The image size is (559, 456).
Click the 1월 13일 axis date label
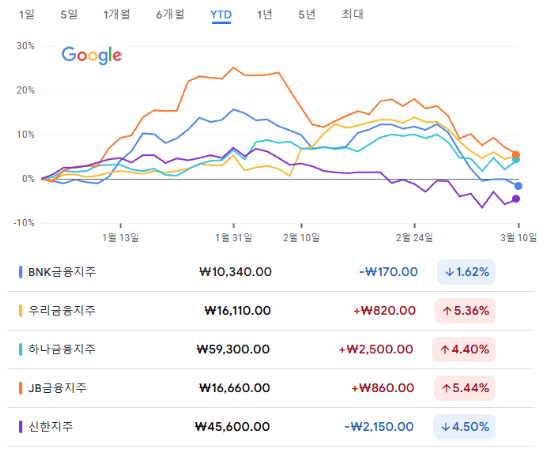[x=120, y=237]
